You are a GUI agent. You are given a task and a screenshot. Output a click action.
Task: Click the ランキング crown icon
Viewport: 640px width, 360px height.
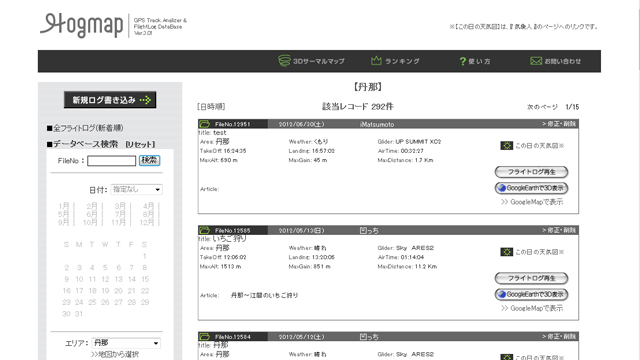point(376,61)
